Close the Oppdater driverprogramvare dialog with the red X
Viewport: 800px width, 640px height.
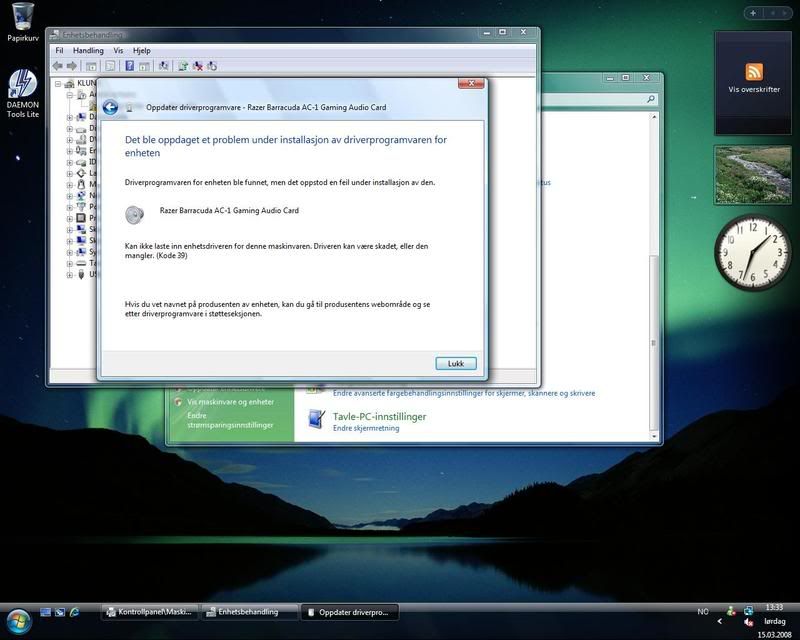tap(471, 83)
